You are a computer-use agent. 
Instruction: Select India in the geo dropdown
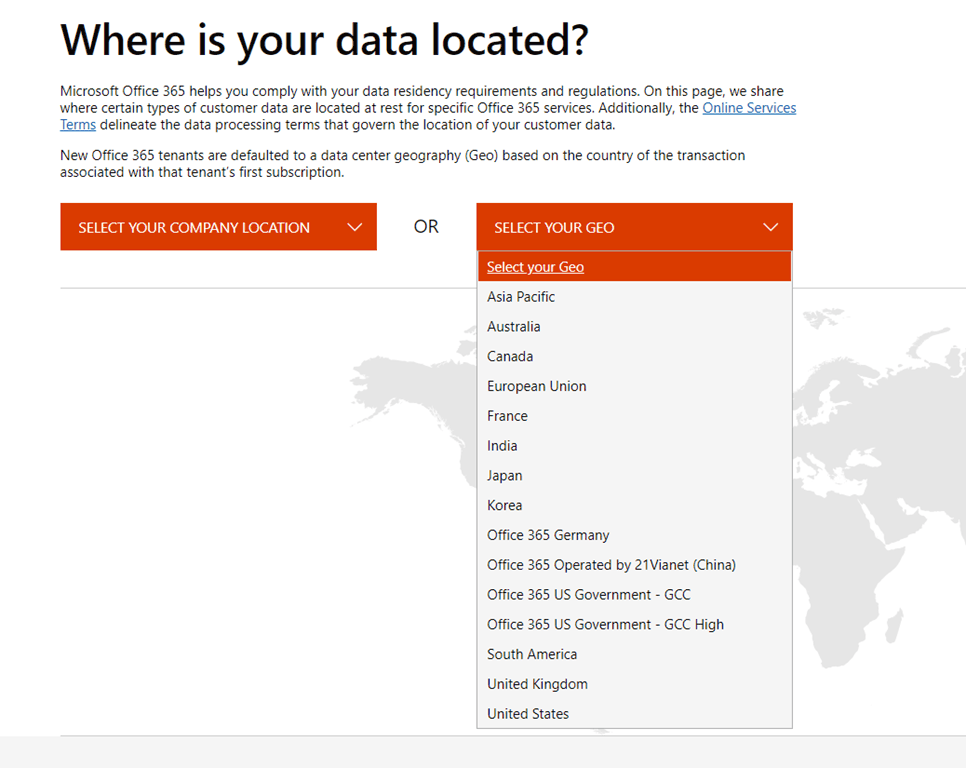click(502, 446)
